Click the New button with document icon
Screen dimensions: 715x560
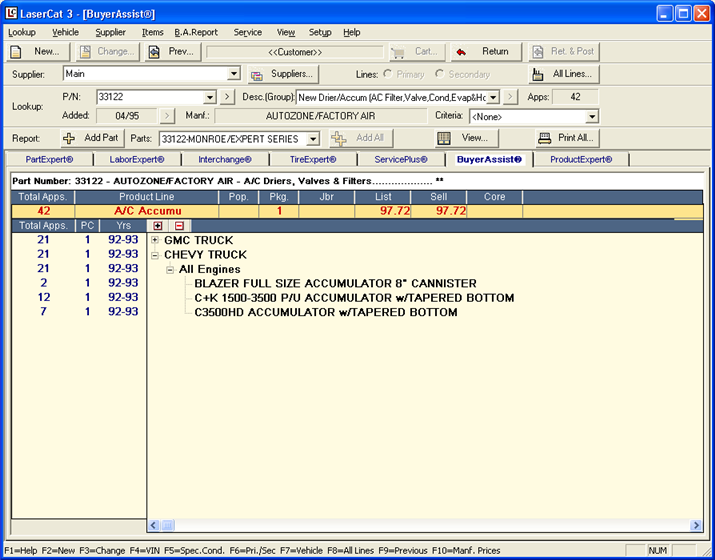[x=36, y=51]
